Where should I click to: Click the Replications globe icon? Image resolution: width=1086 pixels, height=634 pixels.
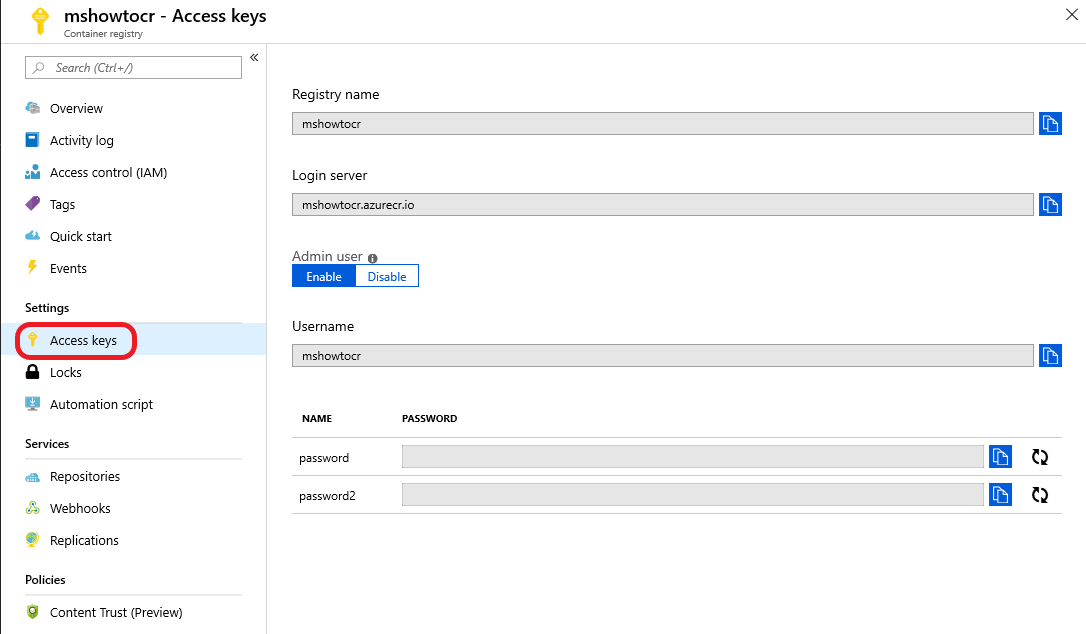[x=33, y=540]
